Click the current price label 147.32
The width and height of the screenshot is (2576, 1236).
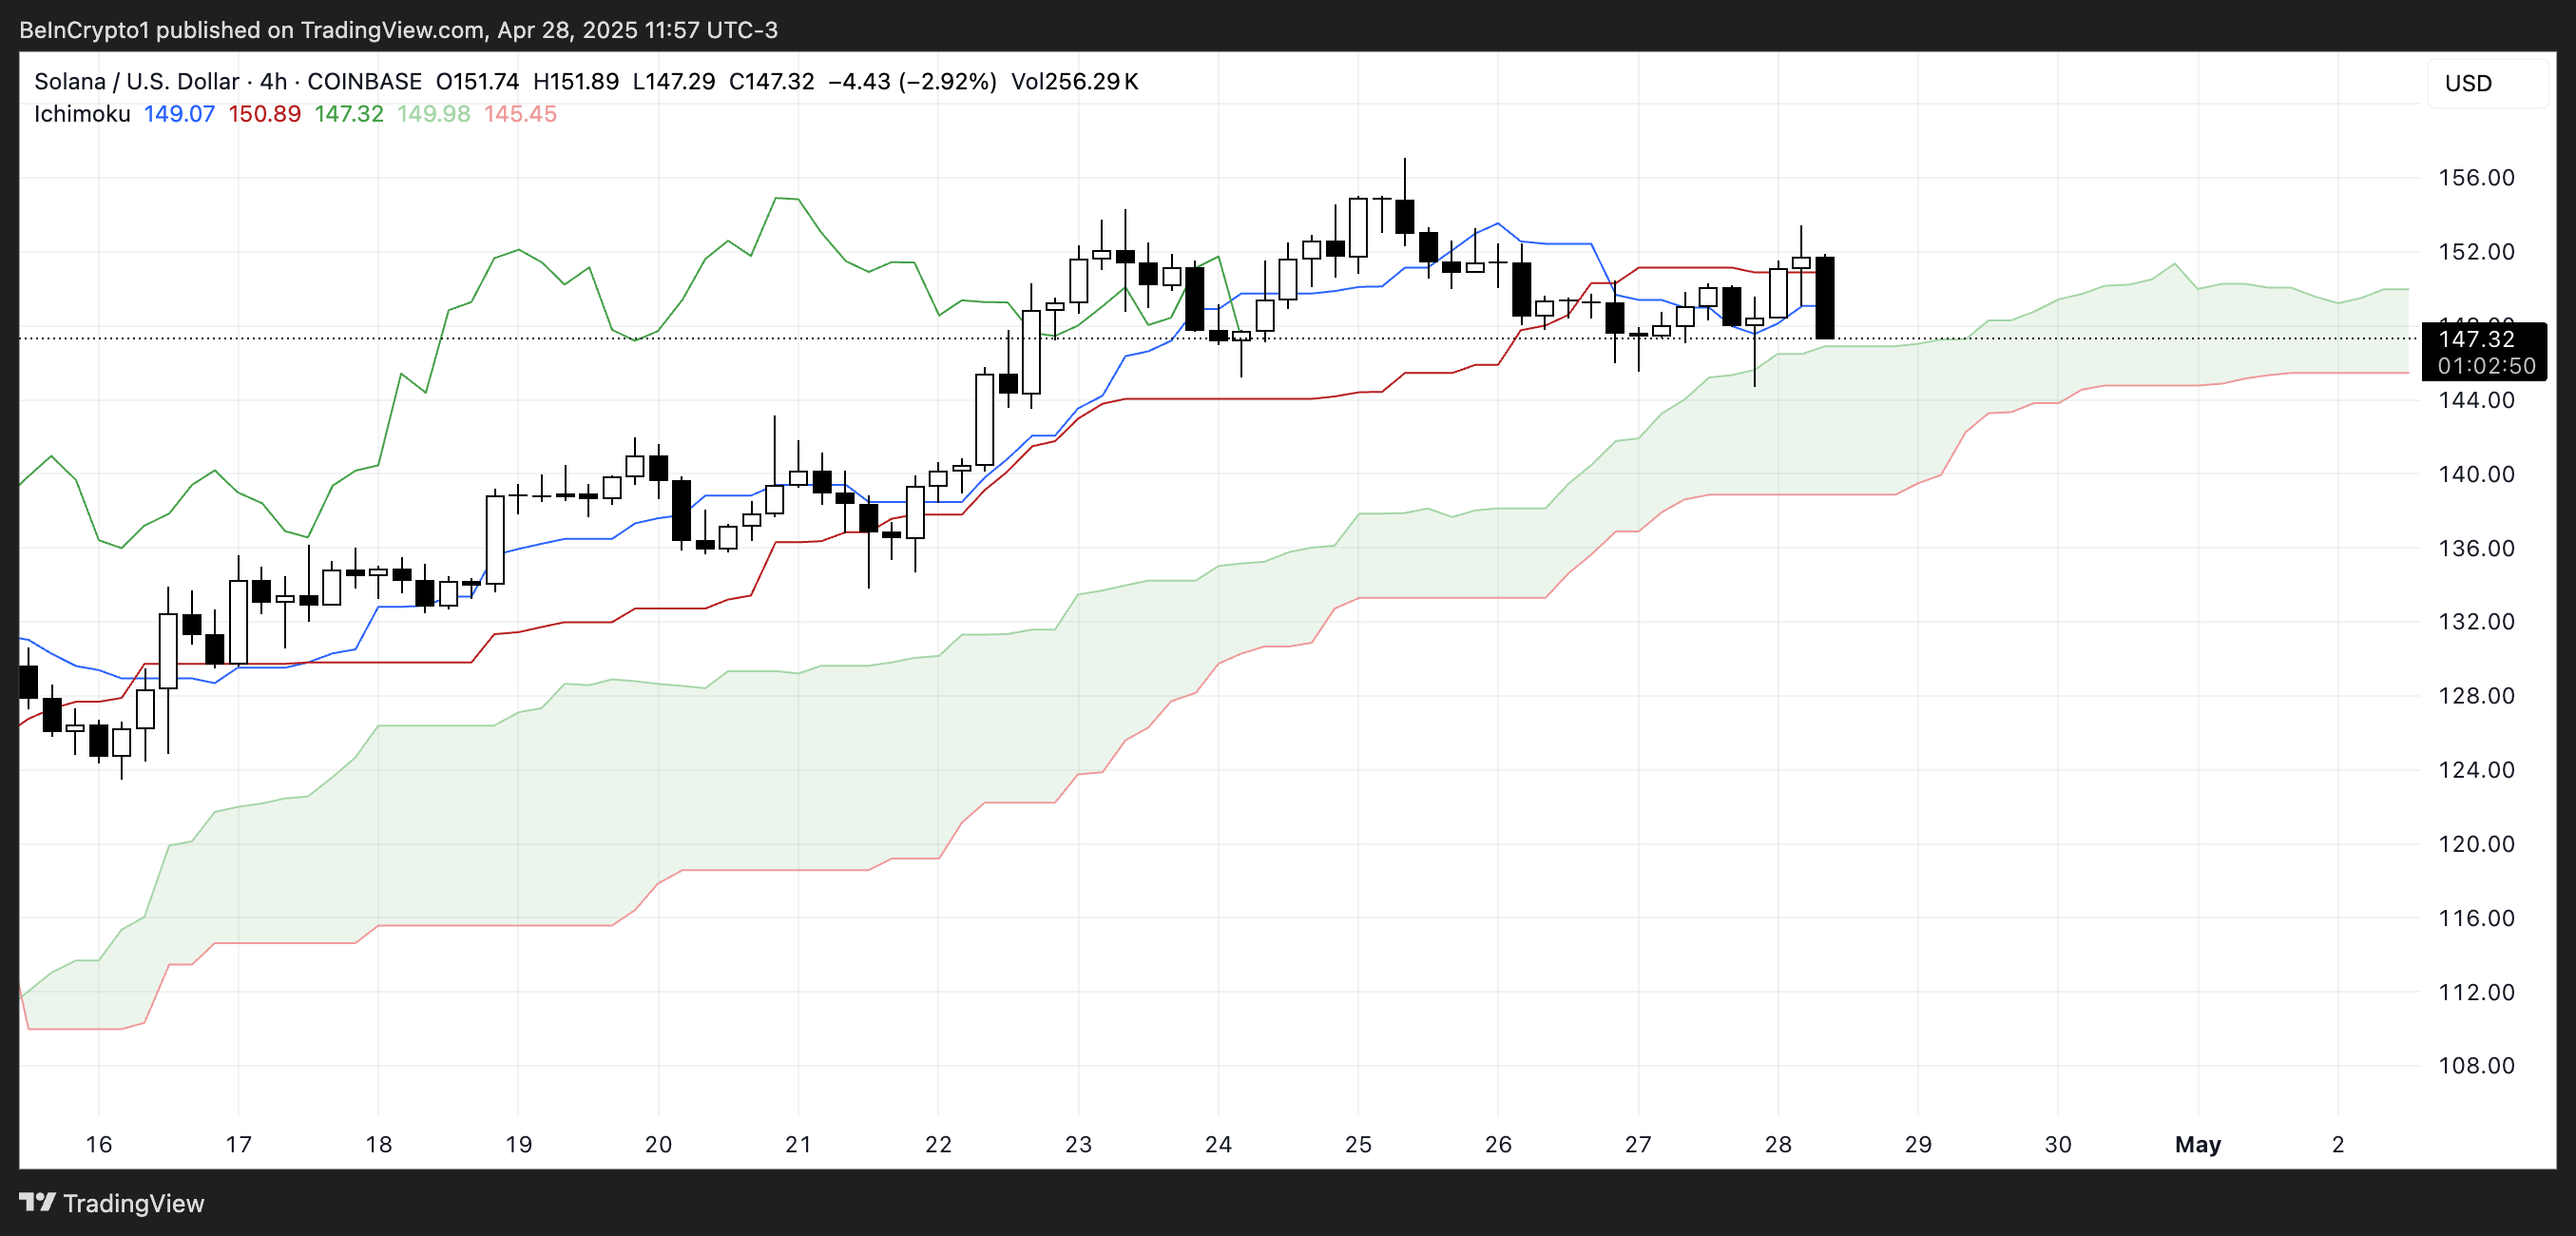(2476, 339)
